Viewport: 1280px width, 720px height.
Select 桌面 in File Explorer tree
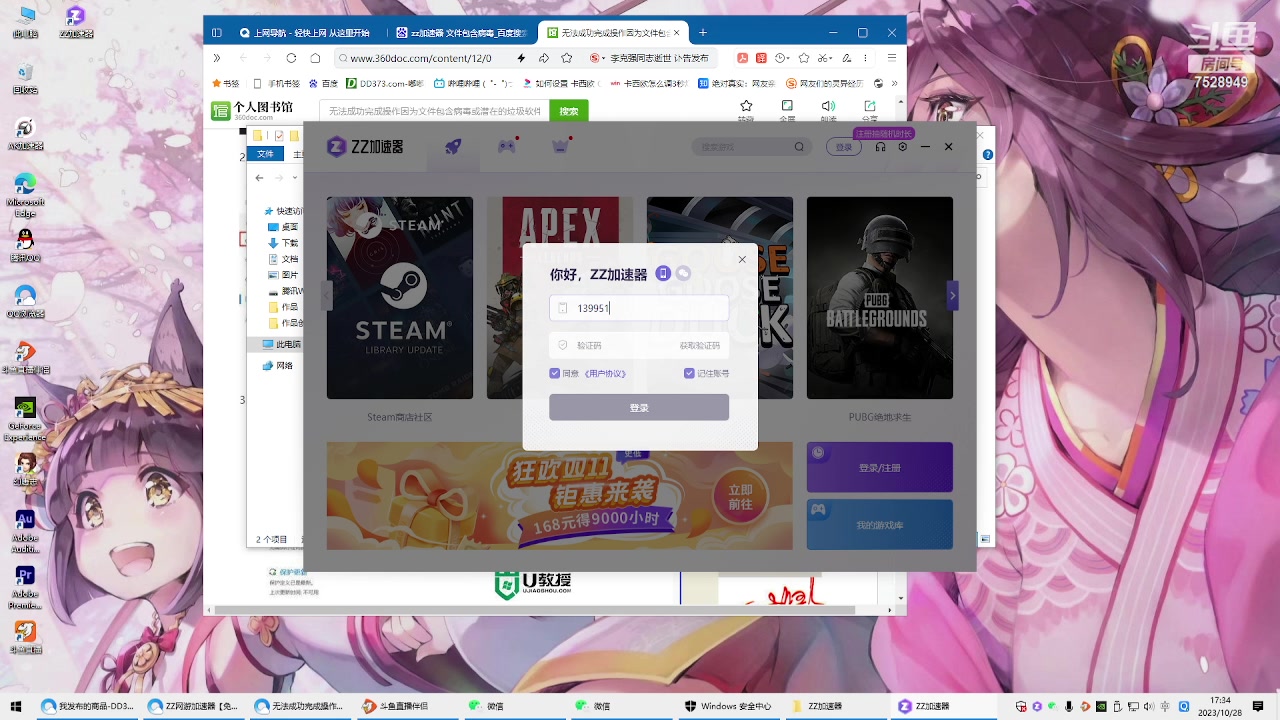[284, 227]
